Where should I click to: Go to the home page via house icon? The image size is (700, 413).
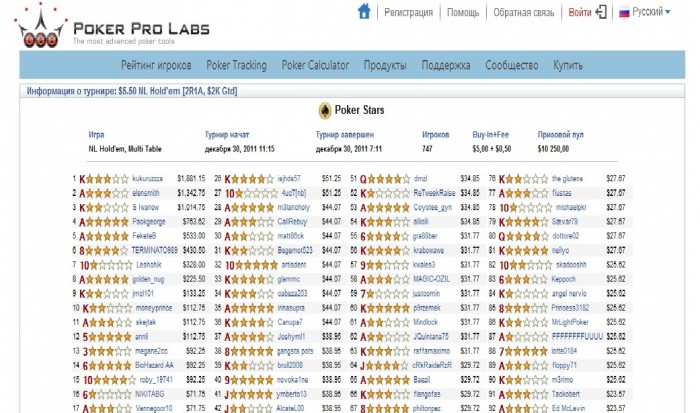364,11
